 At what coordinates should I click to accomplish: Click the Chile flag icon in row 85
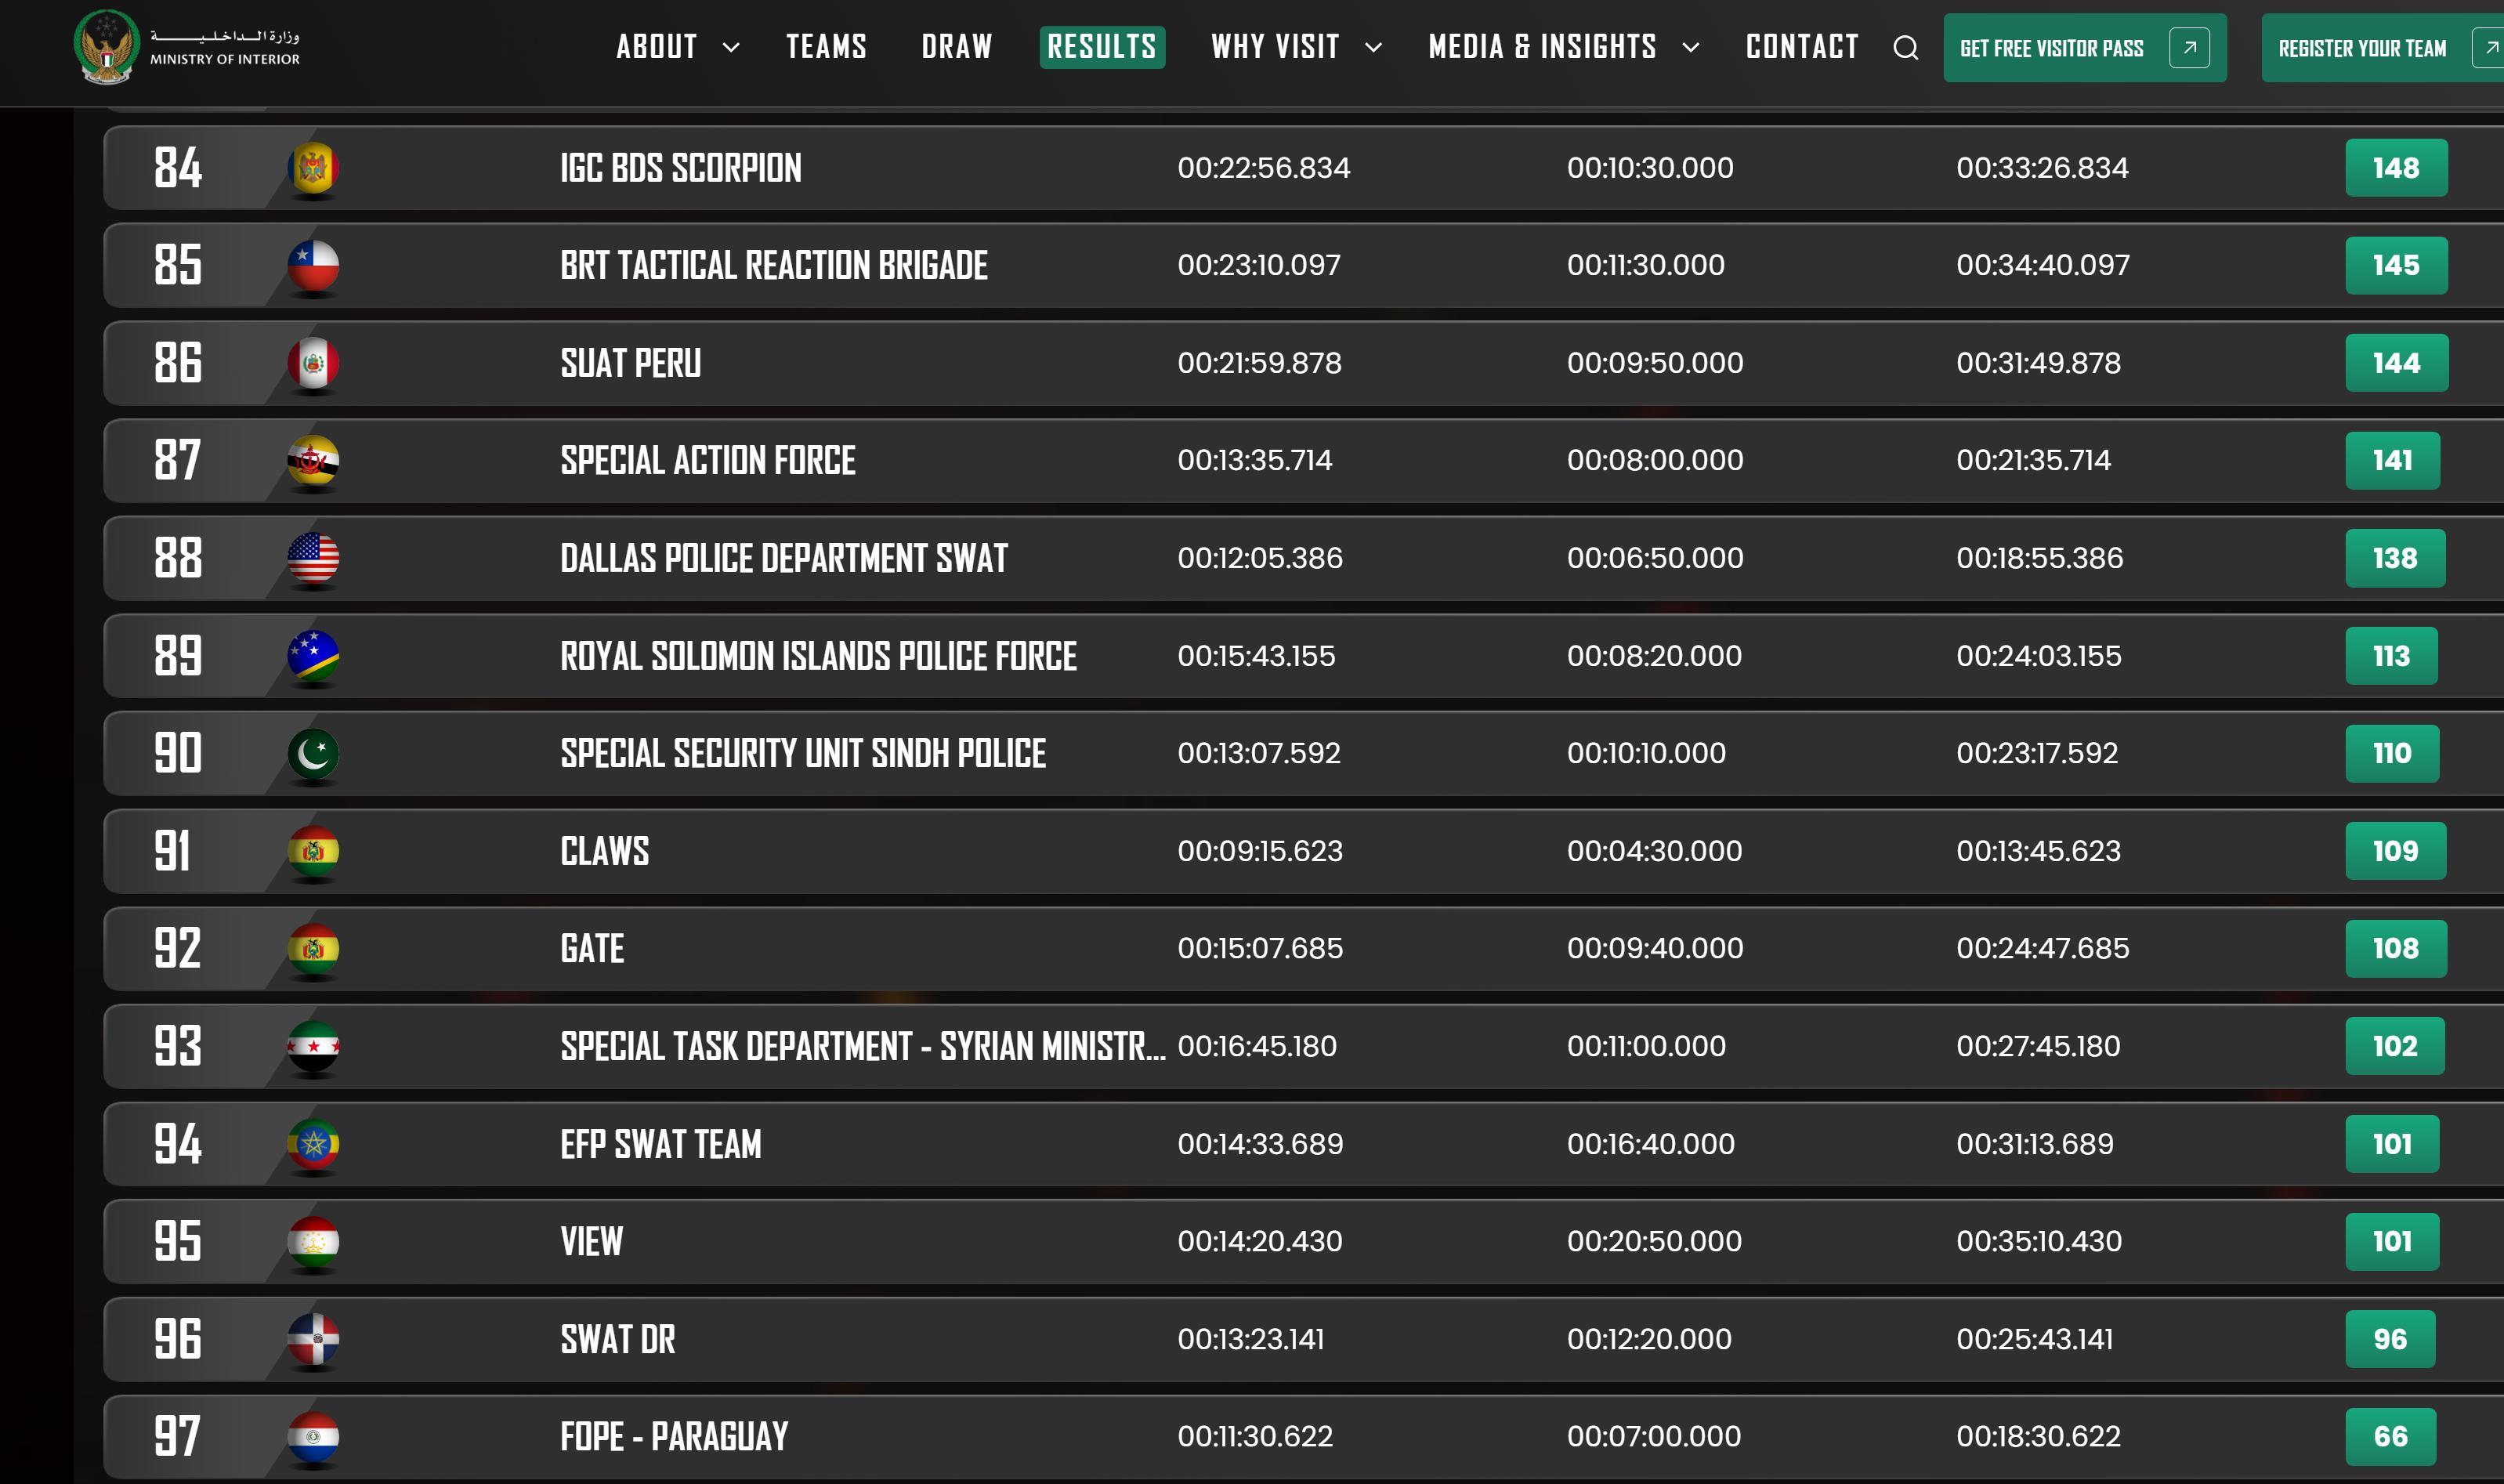tap(313, 265)
